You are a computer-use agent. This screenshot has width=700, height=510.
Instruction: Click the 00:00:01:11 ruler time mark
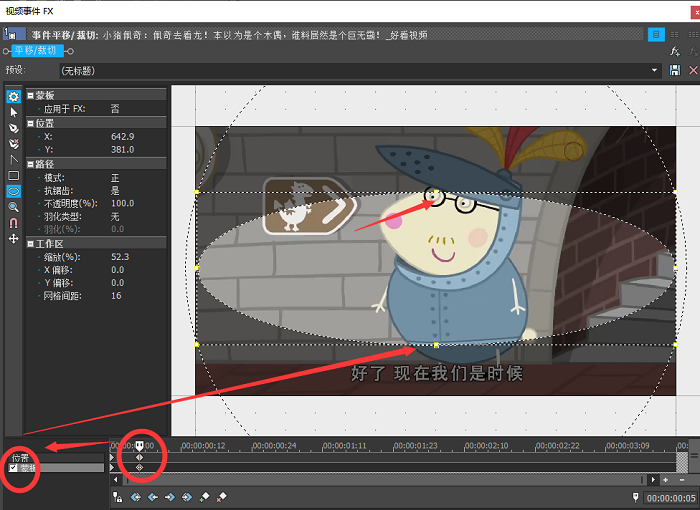point(344,446)
